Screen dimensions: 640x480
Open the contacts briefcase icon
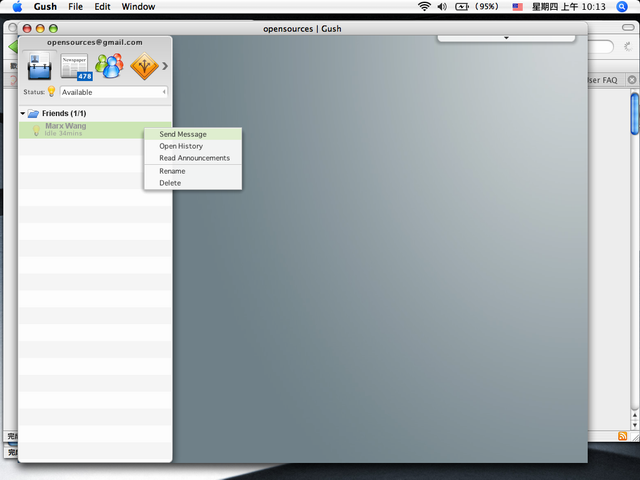pos(39,66)
